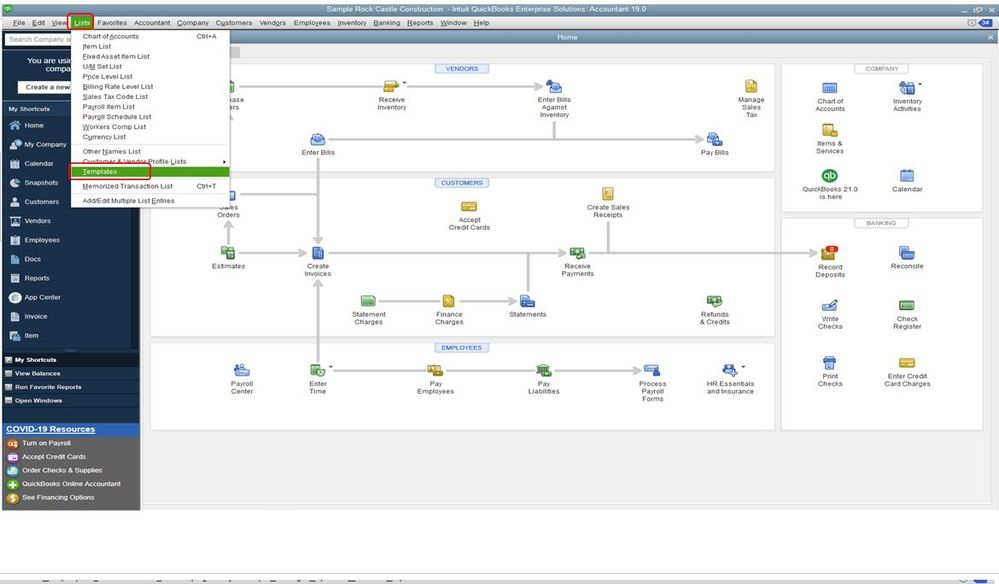Choose Sales Tax Code List entry
This screenshot has height=584, width=999.
point(150,97)
